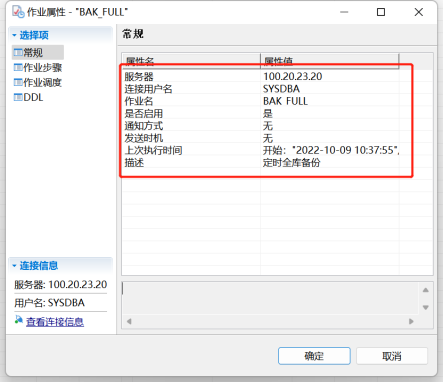Click the icon beside 作业步骤 item
Image resolution: width=444 pixels, height=382 pixels.
[18, 67]
